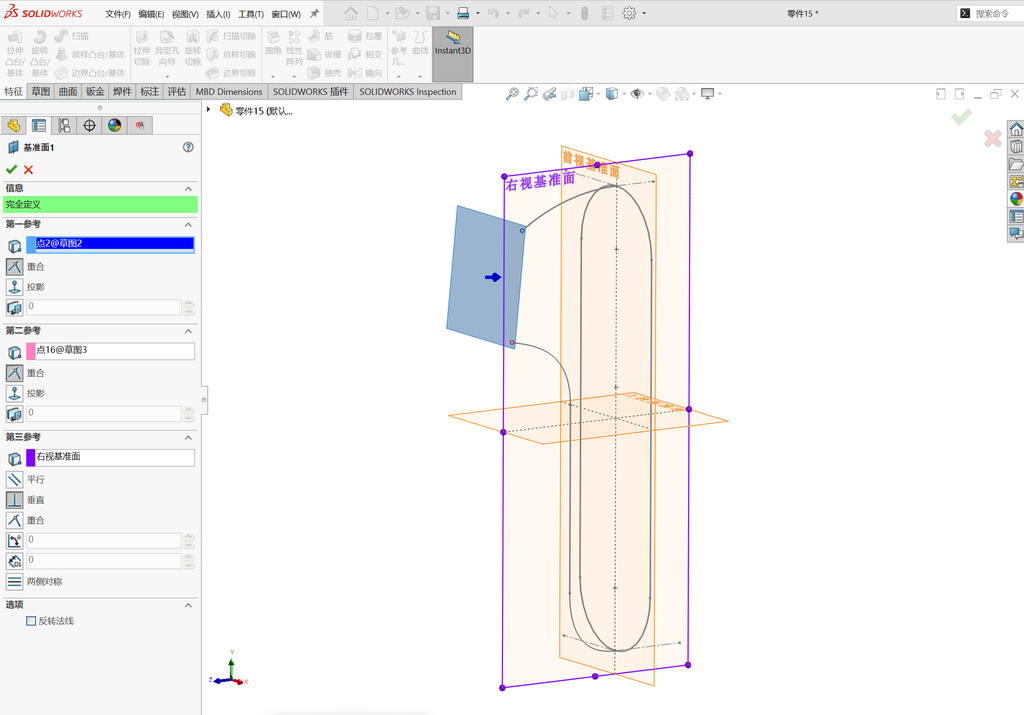Click the Zoom to Area icon
Viewport: 1024px width, 715px height.
(531, 94)
